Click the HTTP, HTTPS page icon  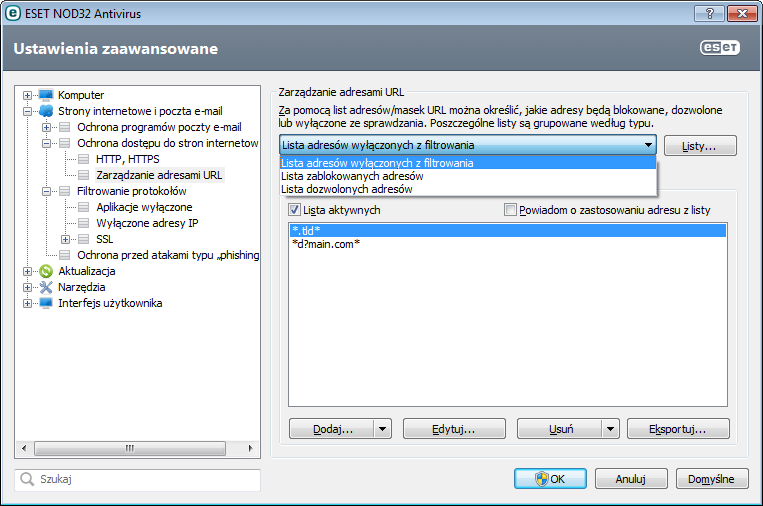(x=84, y=159)
